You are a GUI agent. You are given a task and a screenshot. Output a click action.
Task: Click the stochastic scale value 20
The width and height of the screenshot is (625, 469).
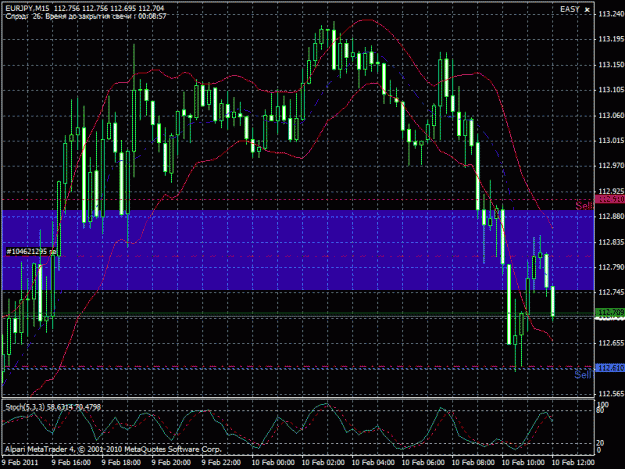pyautogui.click(x=601, y=443)
